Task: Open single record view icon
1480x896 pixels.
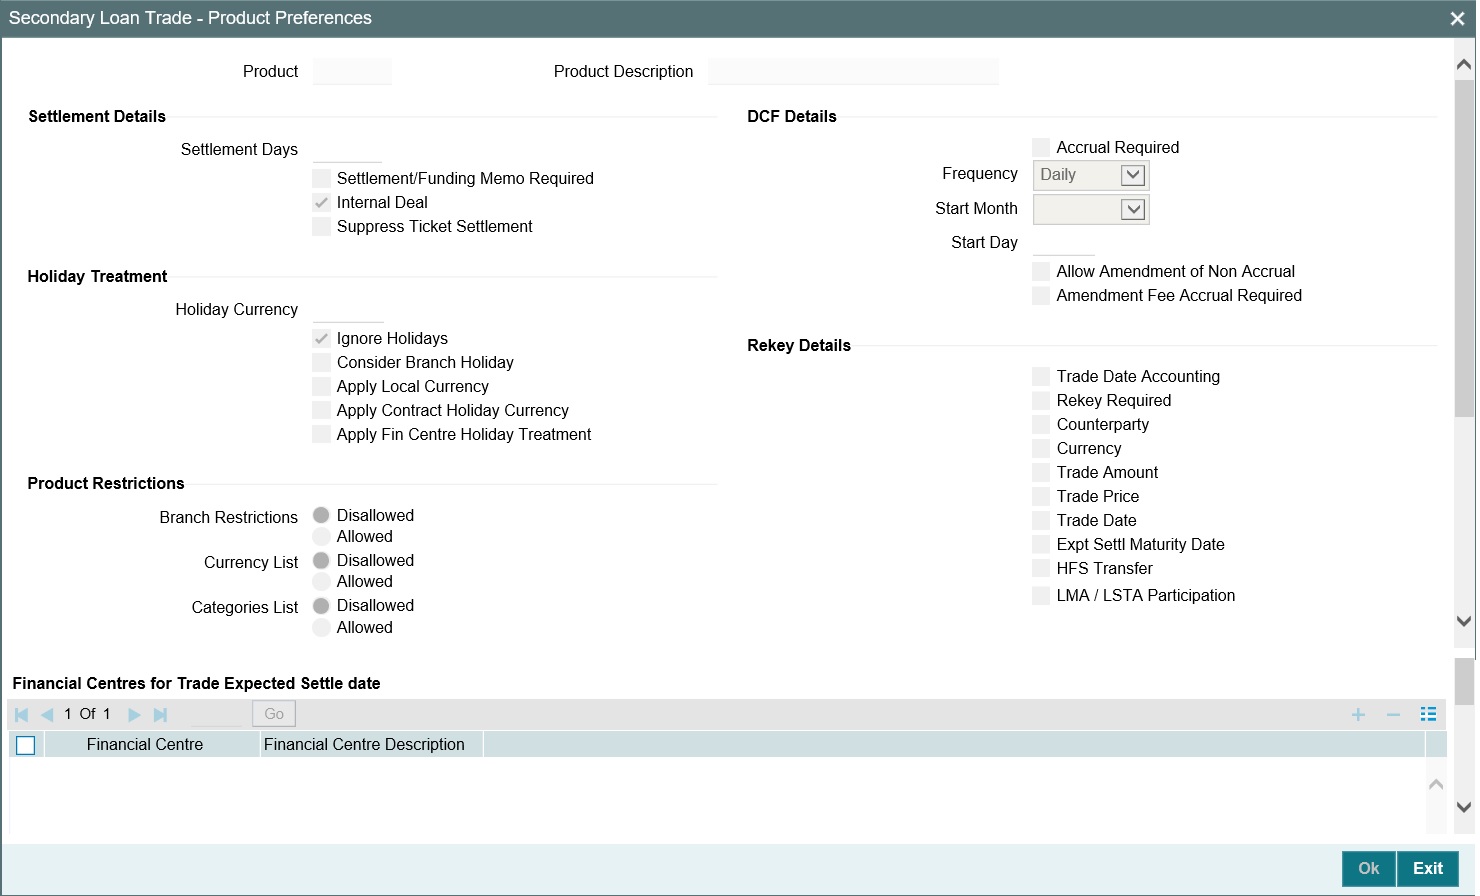Action: click(1428, 714)
